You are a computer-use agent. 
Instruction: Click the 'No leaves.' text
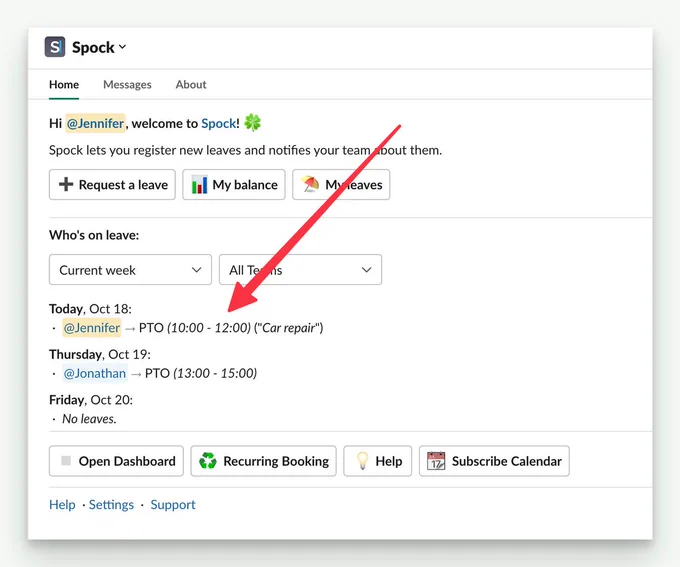click(x=89, y=419)
